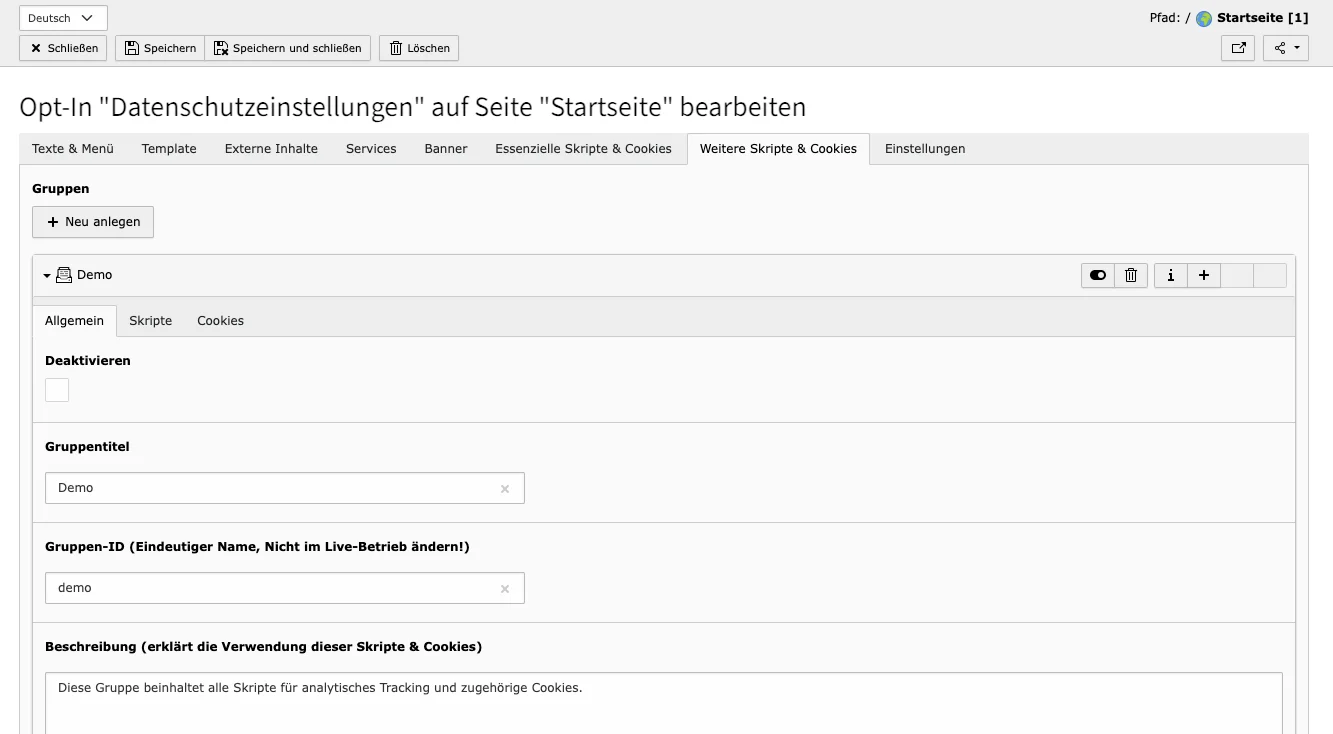The width and height of the screenshot is (1333, 734).
Task: Open the Einstellungen tab
Action: tap(924, 148)
